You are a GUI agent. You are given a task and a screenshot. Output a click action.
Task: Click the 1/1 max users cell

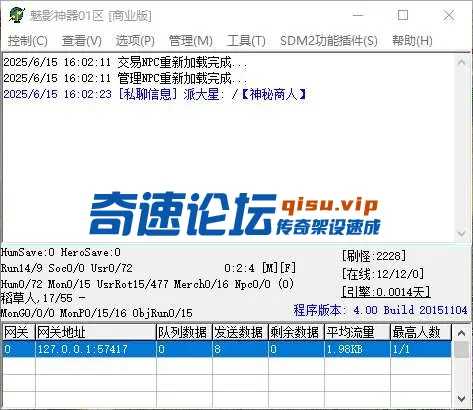pos(421,349)
